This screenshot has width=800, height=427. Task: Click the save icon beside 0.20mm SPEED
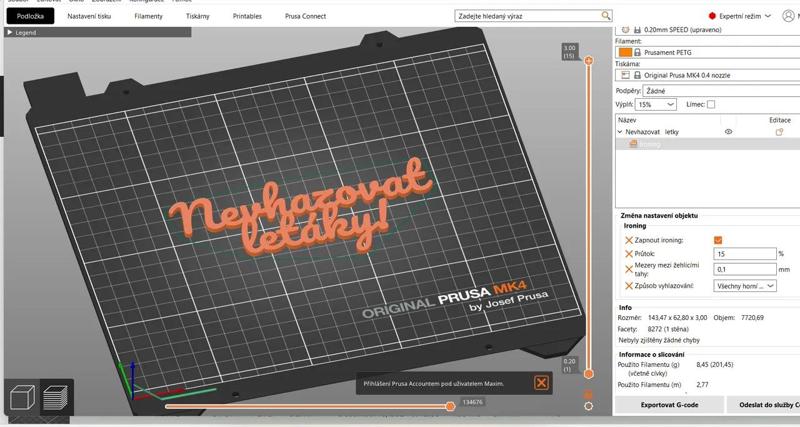click(x=637, y=30)
